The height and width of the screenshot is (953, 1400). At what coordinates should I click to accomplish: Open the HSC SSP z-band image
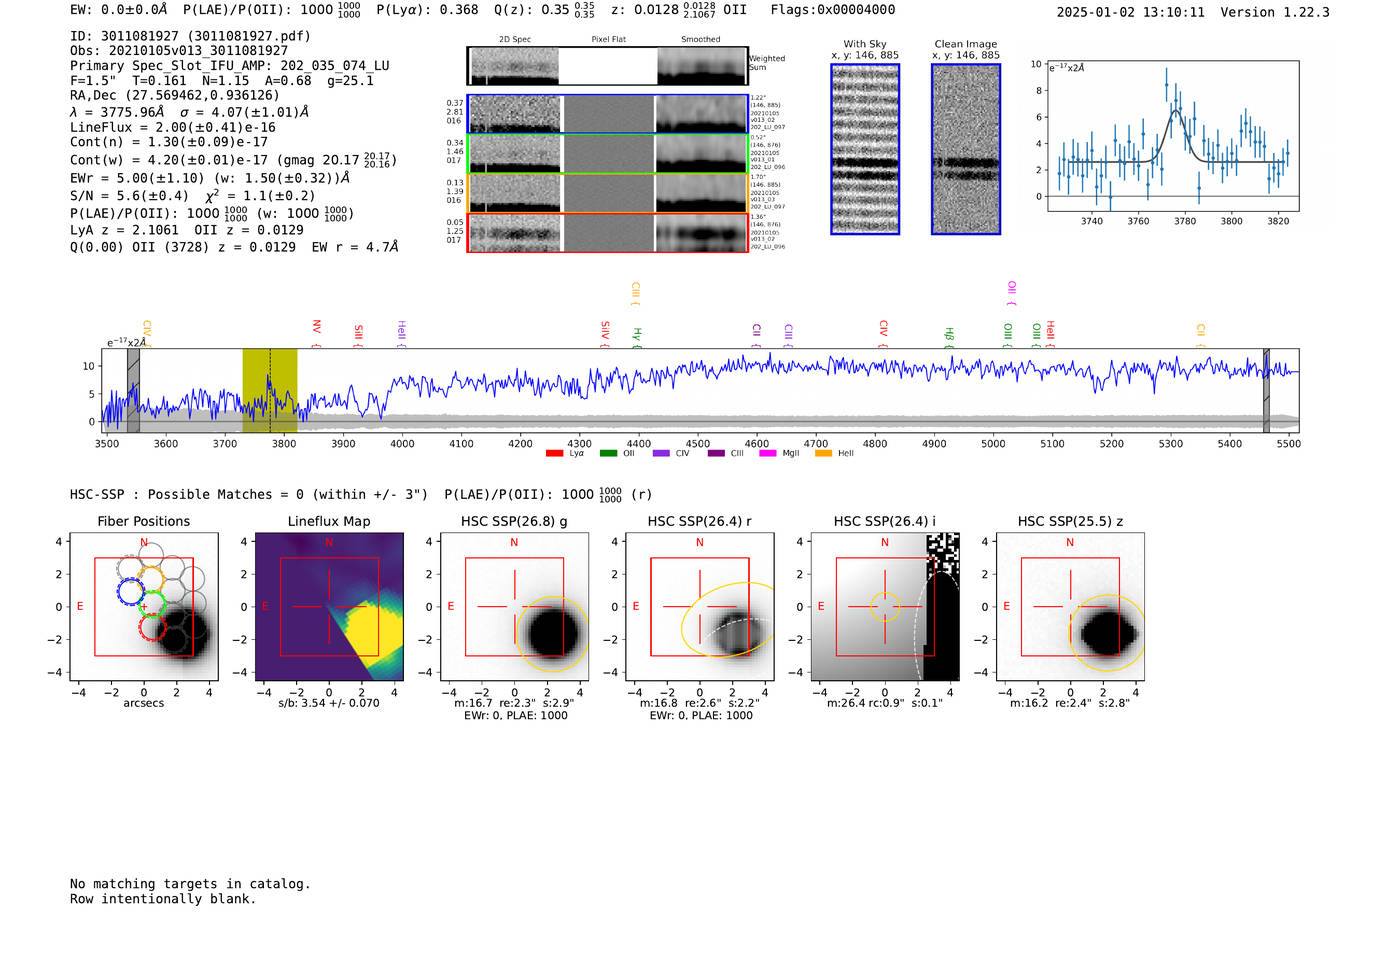click(x=1070, y=607)
